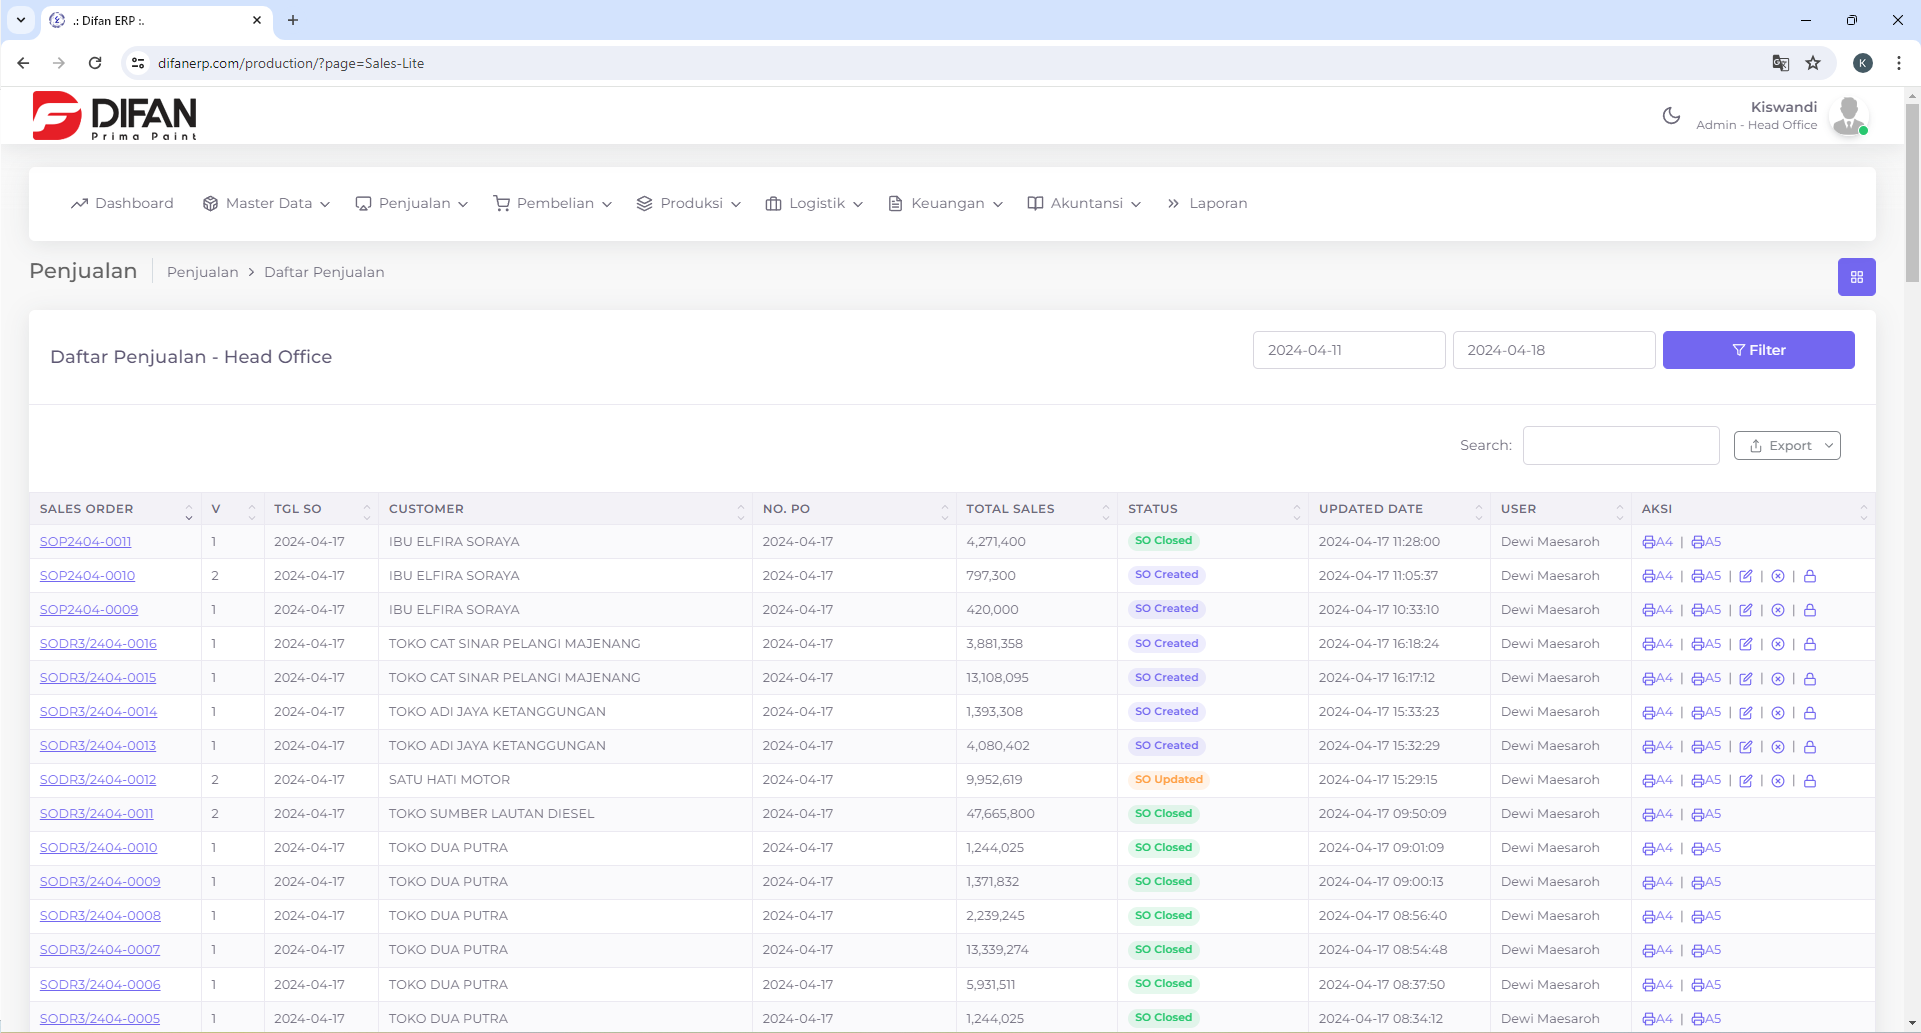
Task: Apply the date Filter button
Action: [x=1758, y=350]
